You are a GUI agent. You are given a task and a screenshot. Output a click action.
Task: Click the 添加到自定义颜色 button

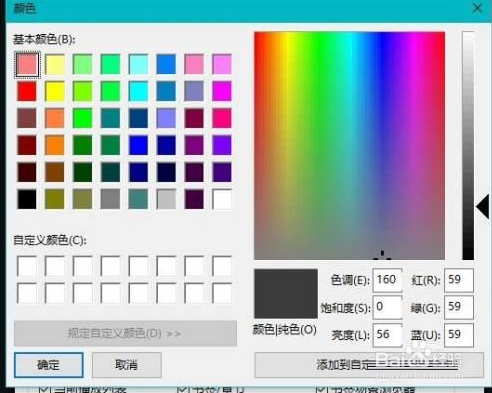tap(369, 365)
